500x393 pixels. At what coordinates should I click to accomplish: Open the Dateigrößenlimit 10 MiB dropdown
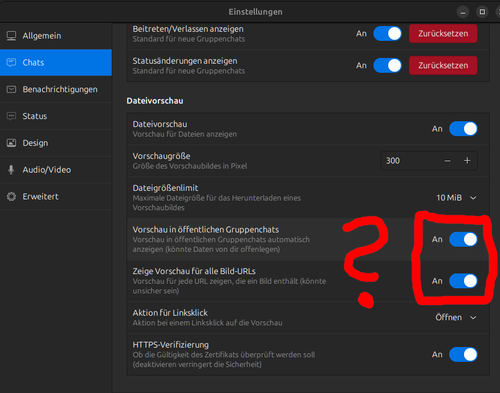point(456,198)
